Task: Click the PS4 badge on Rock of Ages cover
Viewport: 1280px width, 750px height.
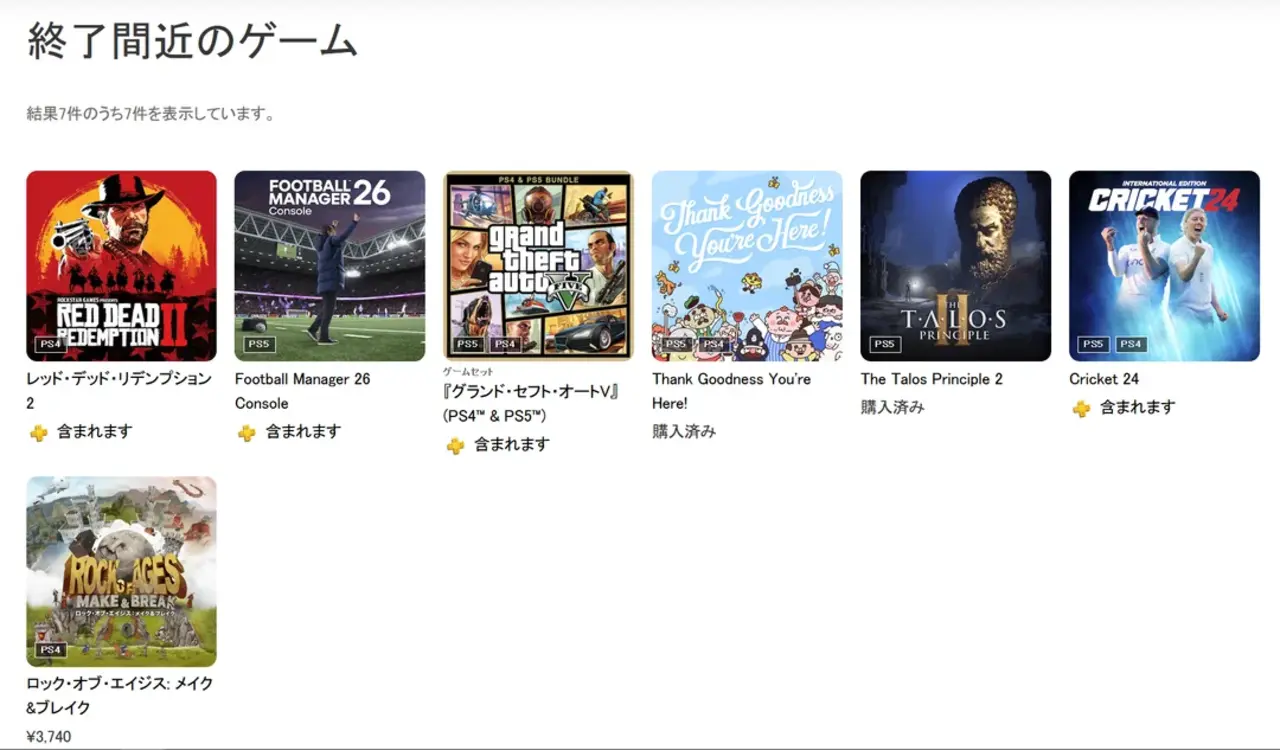Action: click(x=51, y=650)
